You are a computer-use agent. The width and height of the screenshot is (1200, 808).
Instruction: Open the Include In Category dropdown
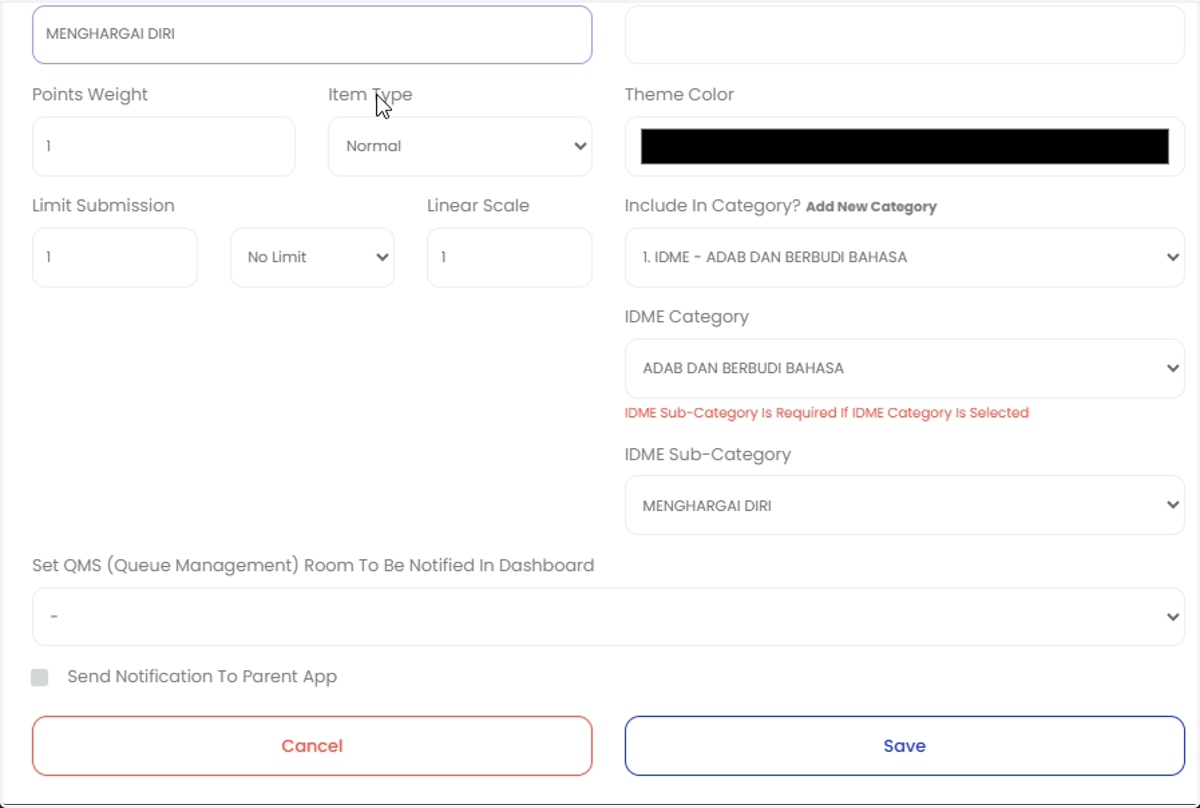(x=905, y=257)
